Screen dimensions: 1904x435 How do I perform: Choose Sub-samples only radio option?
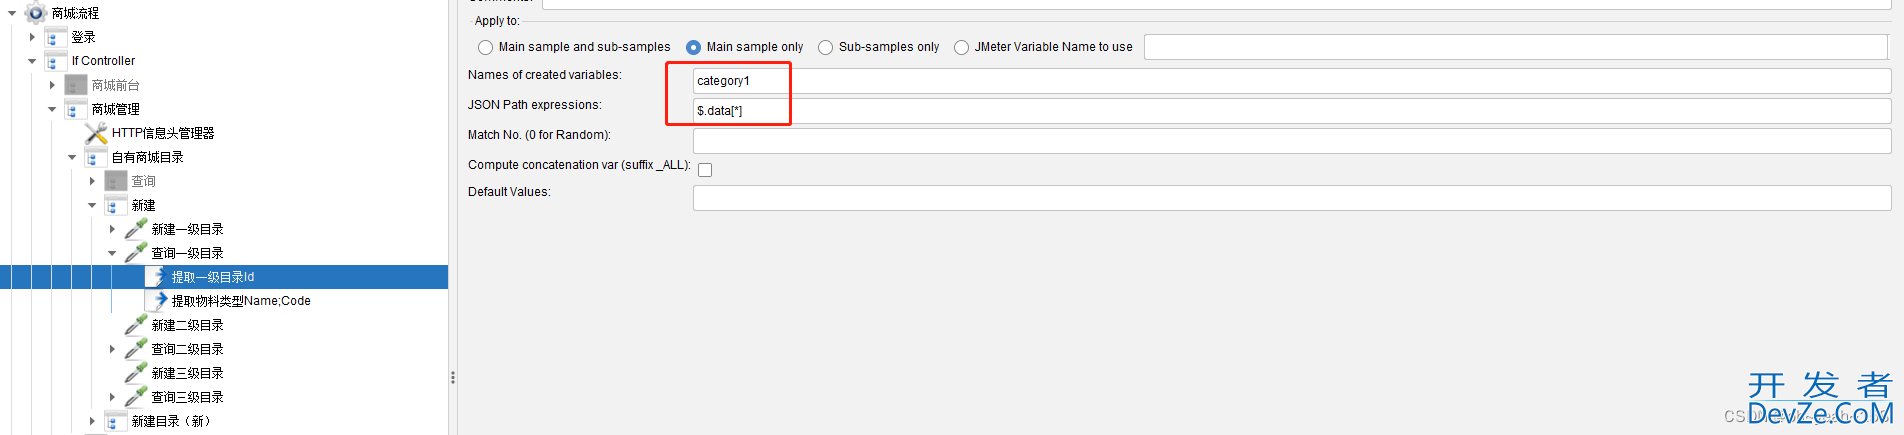[x=826, y=47]
